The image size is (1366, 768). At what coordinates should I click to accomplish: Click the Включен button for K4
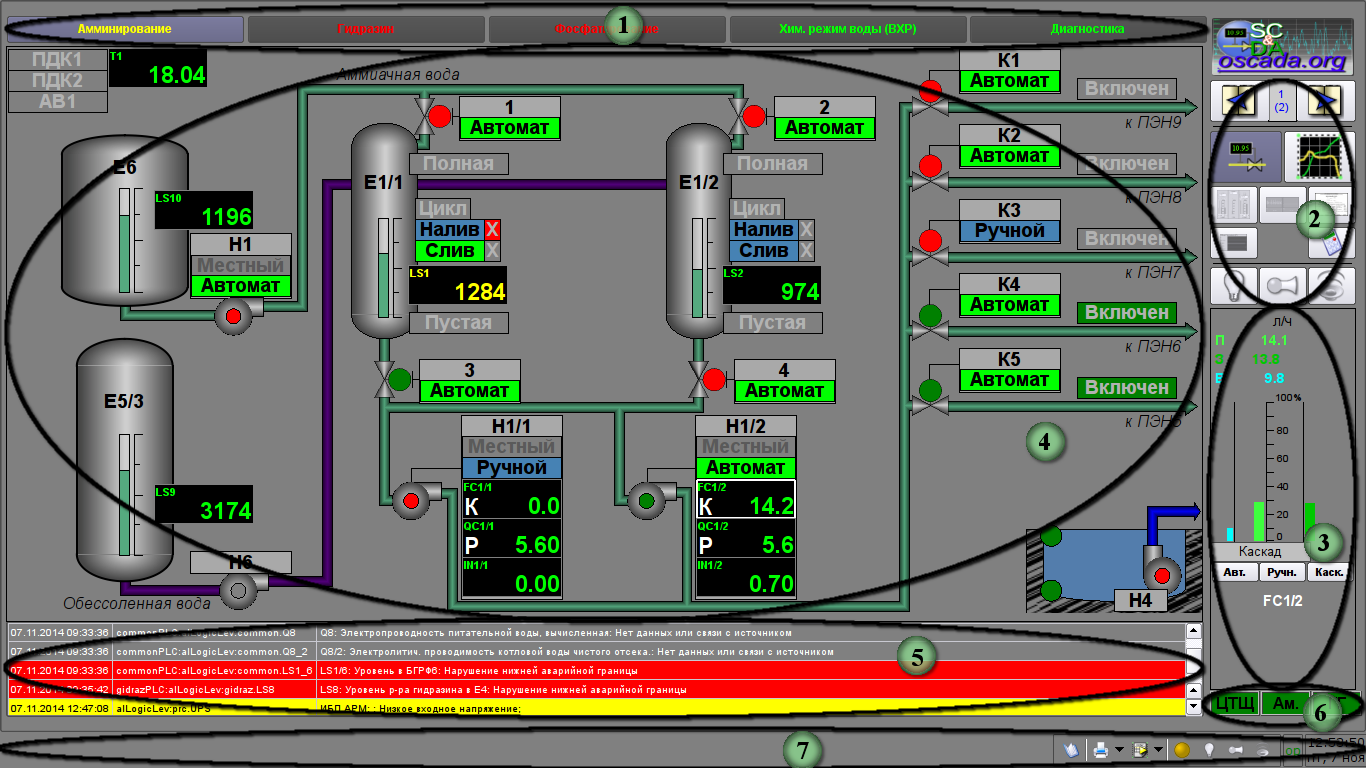click(1127, 313)
